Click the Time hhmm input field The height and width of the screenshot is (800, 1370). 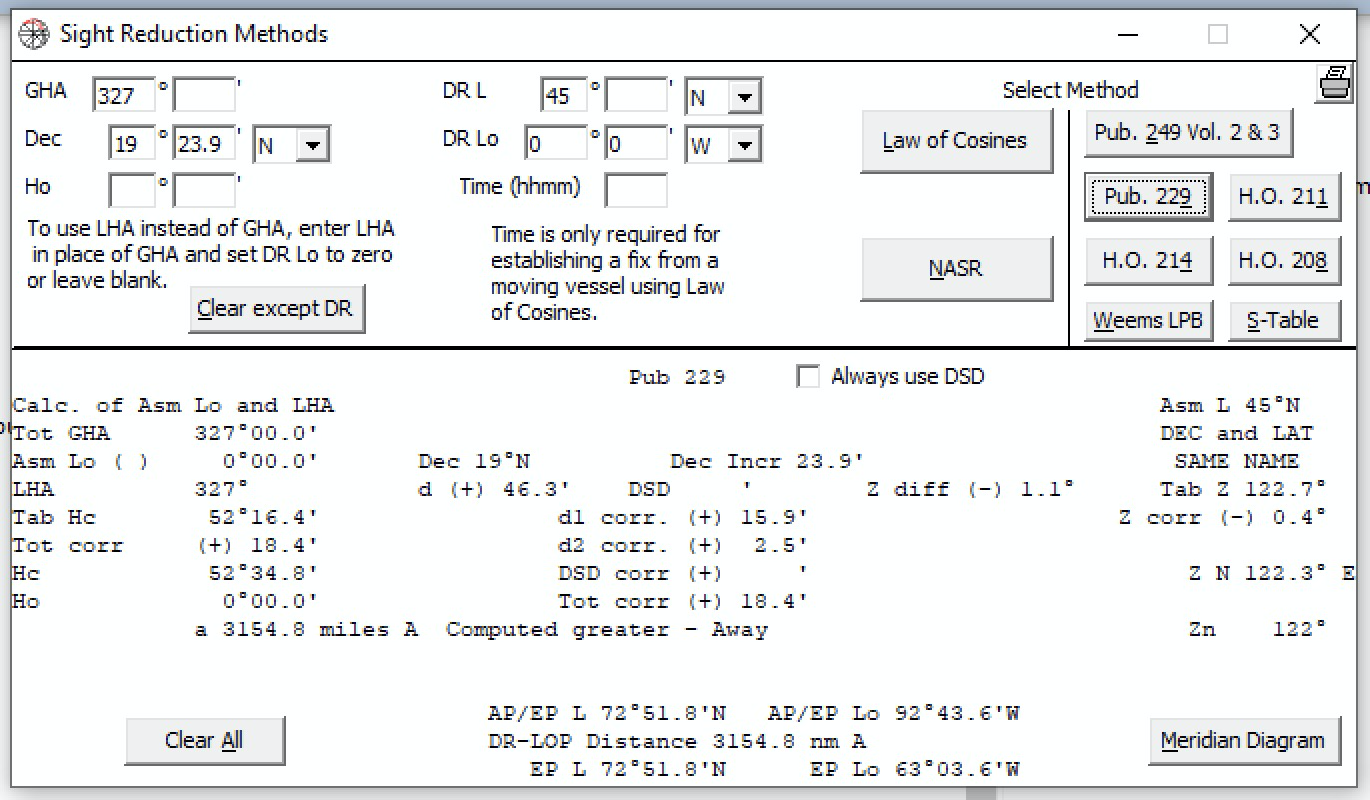point(637,190)
